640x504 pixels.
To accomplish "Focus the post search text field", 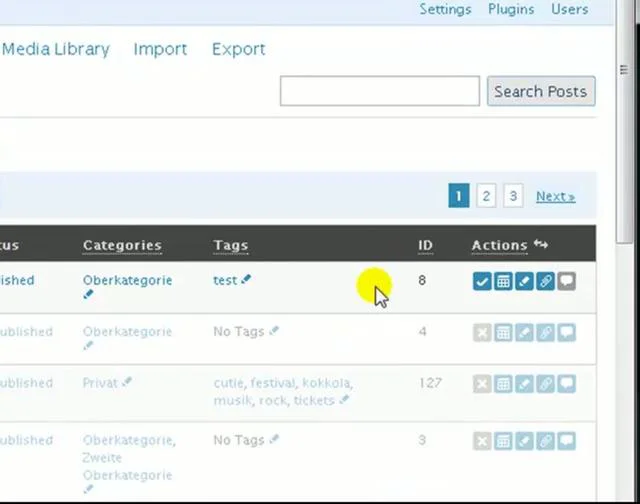I will (380, 91).
